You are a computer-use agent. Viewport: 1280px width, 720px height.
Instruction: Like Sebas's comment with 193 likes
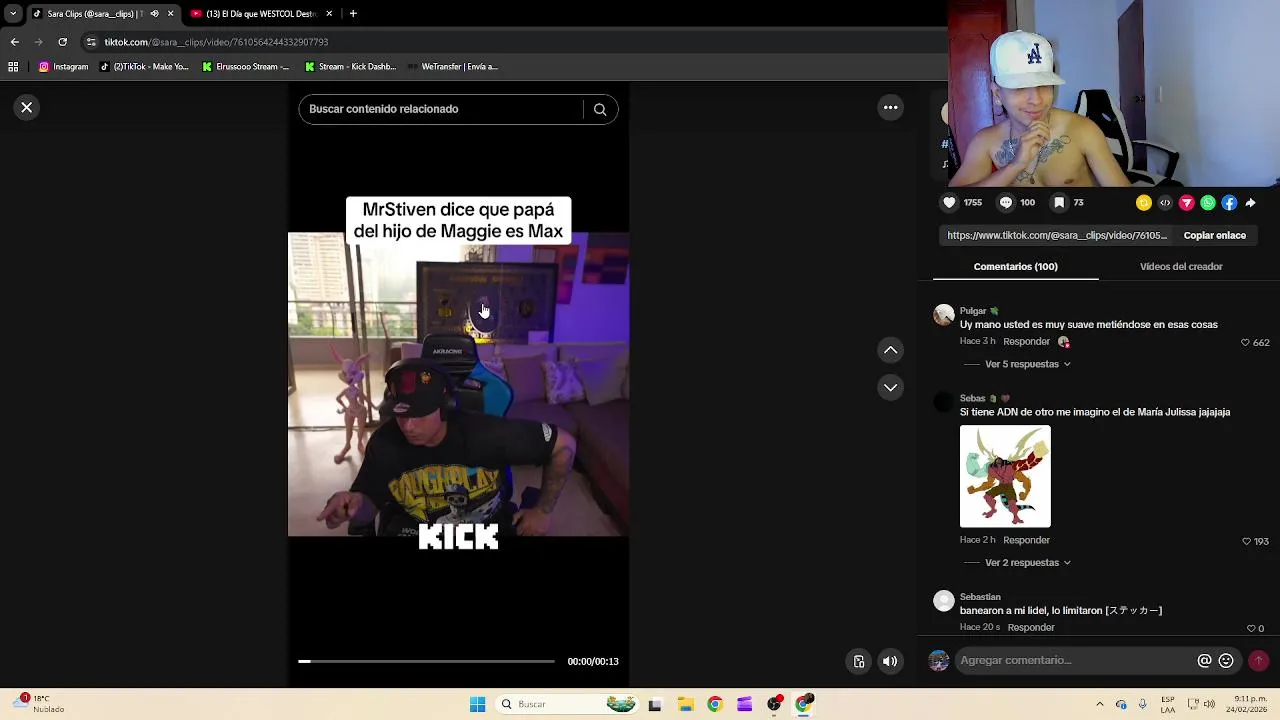pos(1246,541)
